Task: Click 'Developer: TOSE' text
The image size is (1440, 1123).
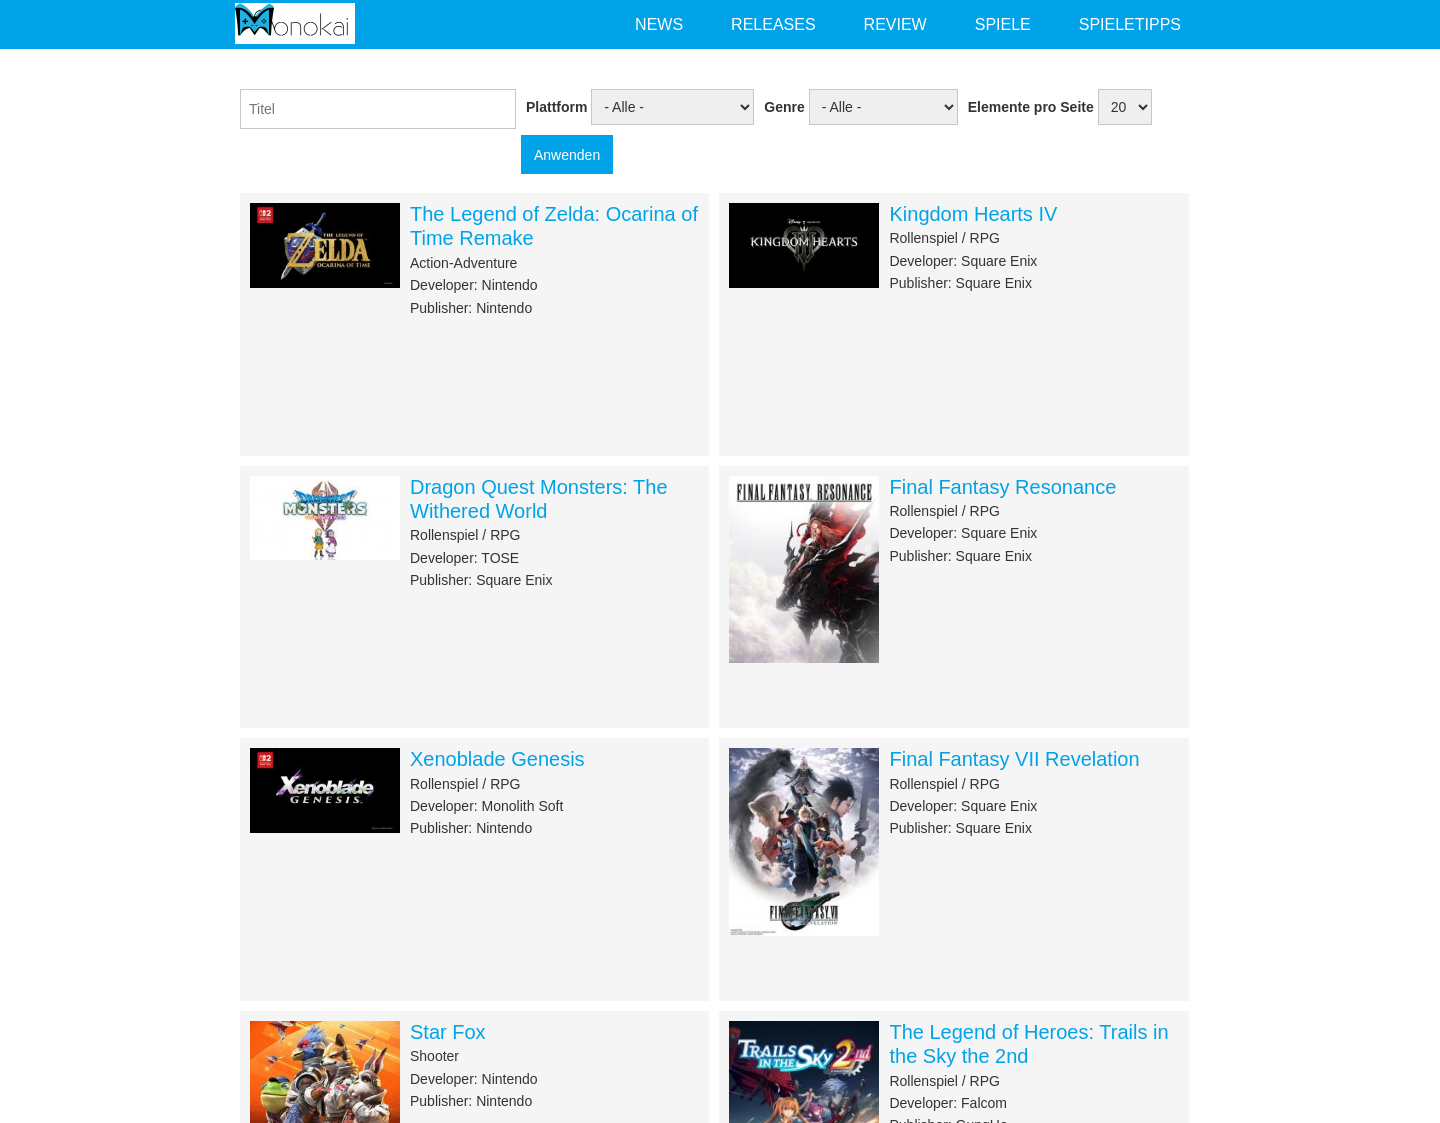Action: [x=464, y=558]
